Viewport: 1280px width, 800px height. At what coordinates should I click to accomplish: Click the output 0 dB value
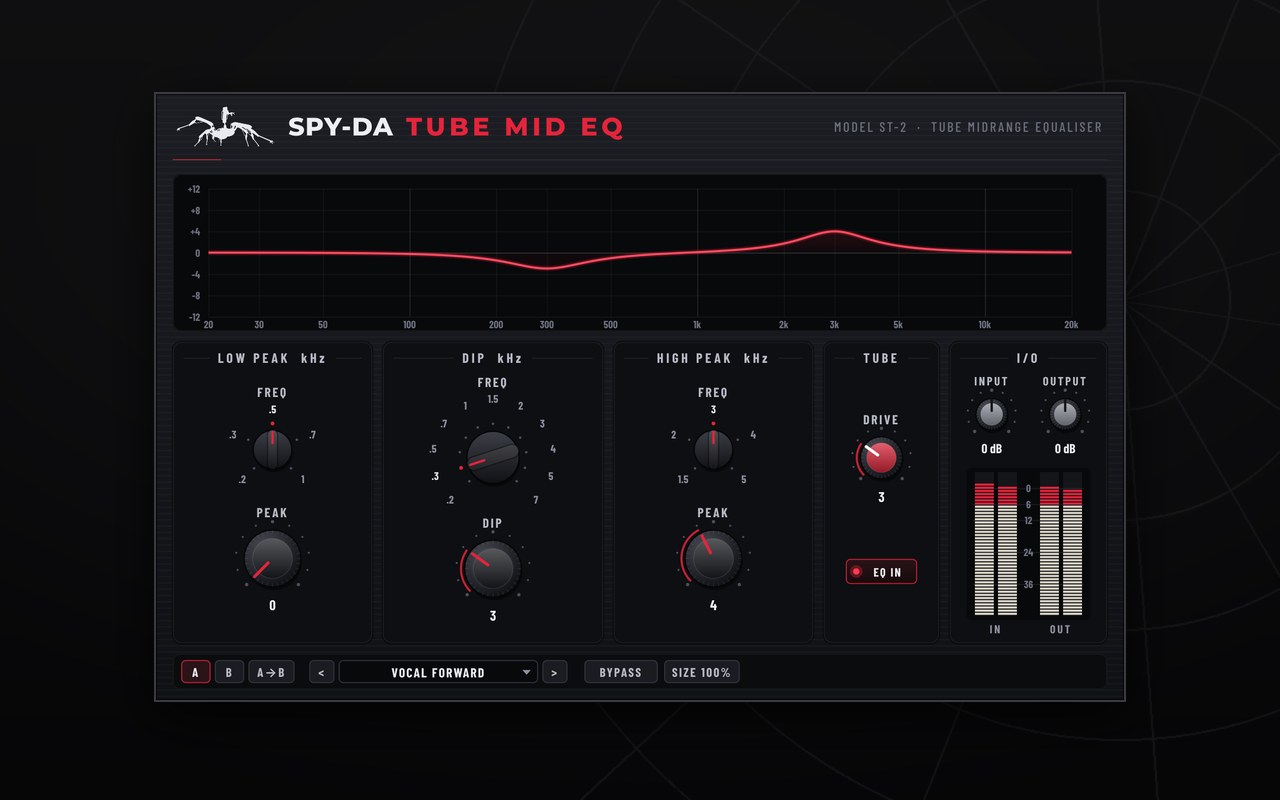pyautogui.click(x=1065, y=449)
